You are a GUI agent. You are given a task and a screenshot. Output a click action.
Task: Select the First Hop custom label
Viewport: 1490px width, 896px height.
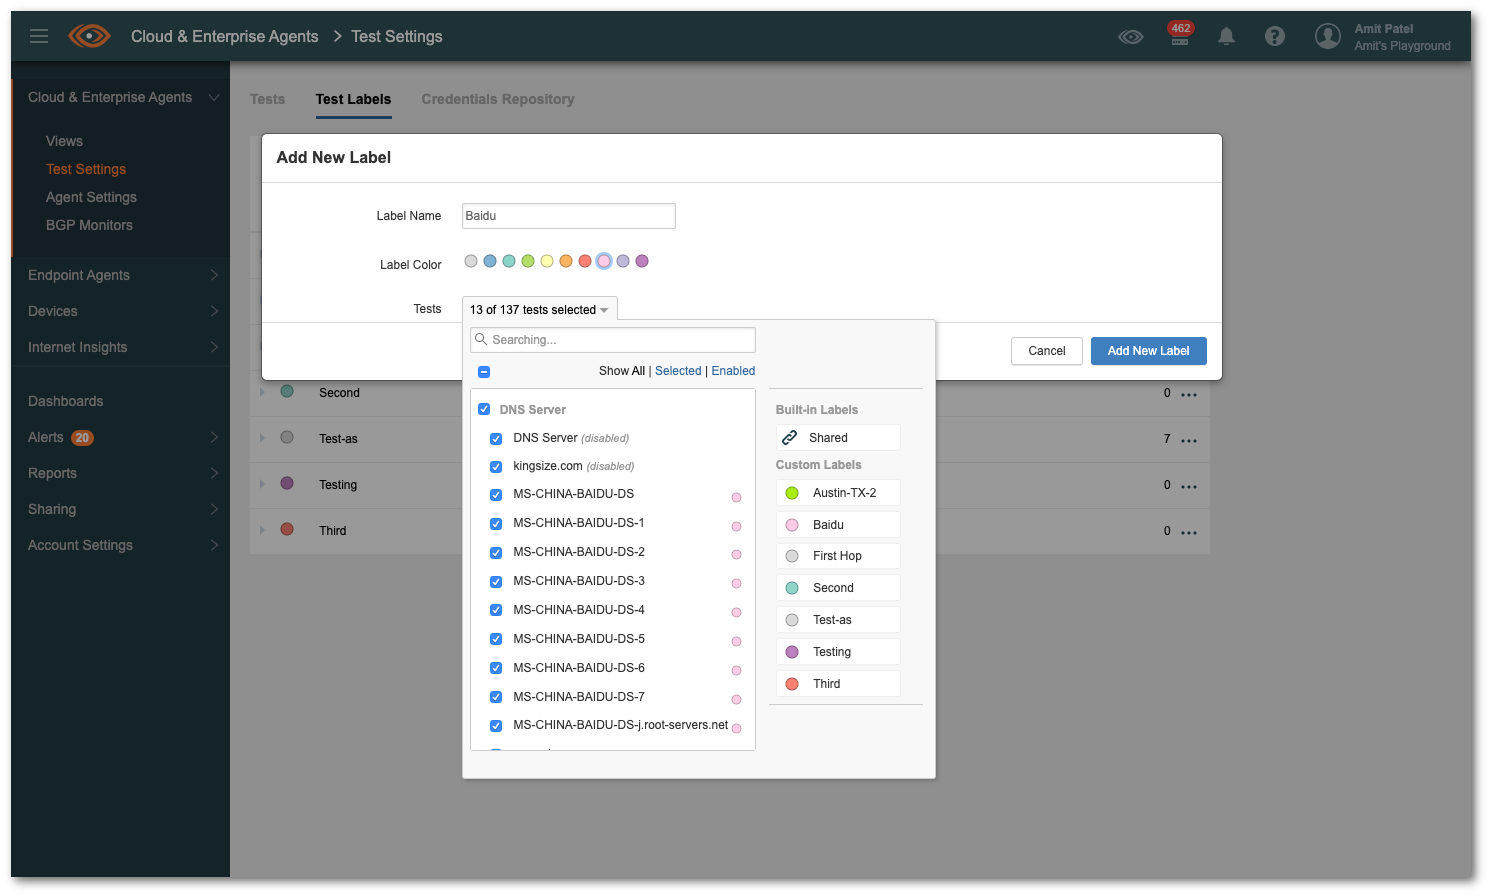click(x=838, y=556)
